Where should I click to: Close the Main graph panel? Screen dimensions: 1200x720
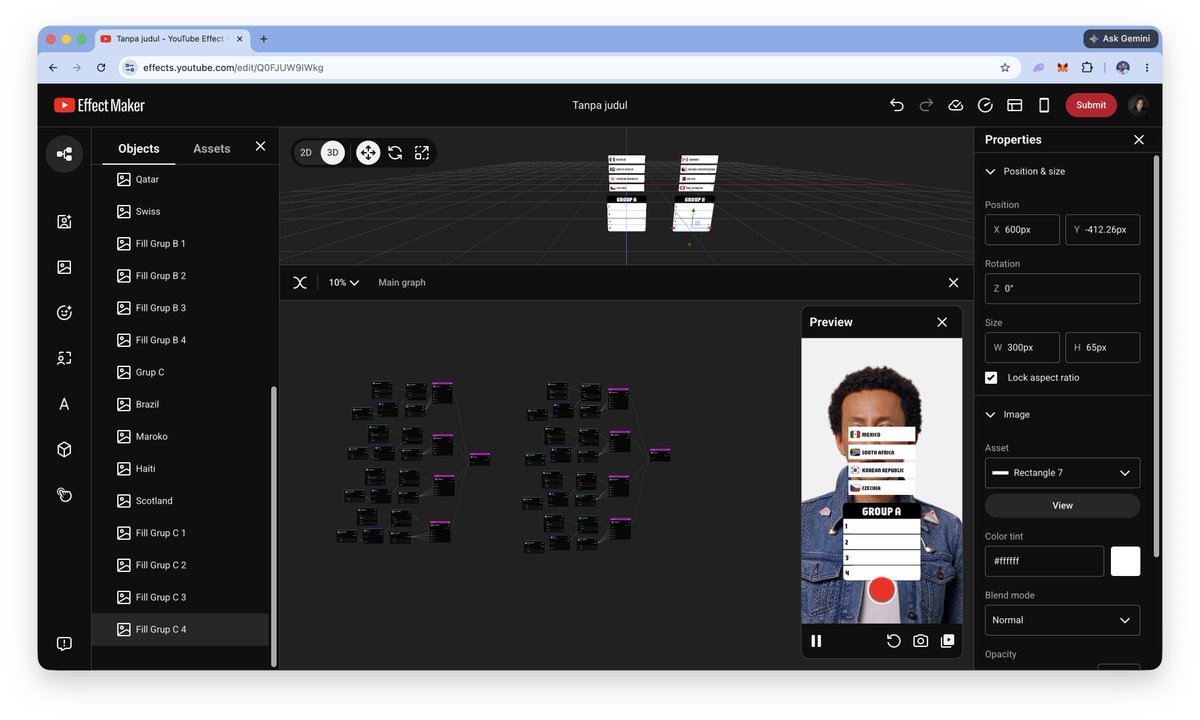953,283
